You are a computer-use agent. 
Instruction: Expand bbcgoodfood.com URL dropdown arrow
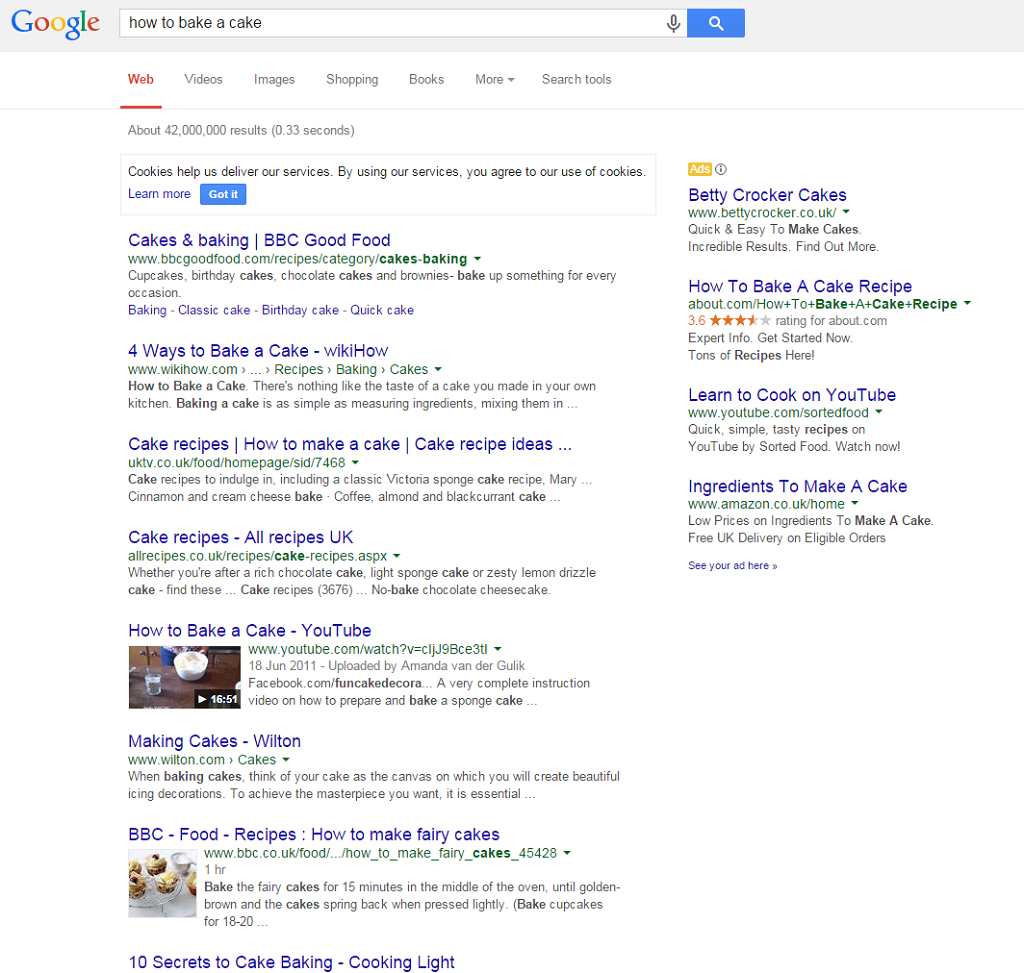[x=477, y=259]
